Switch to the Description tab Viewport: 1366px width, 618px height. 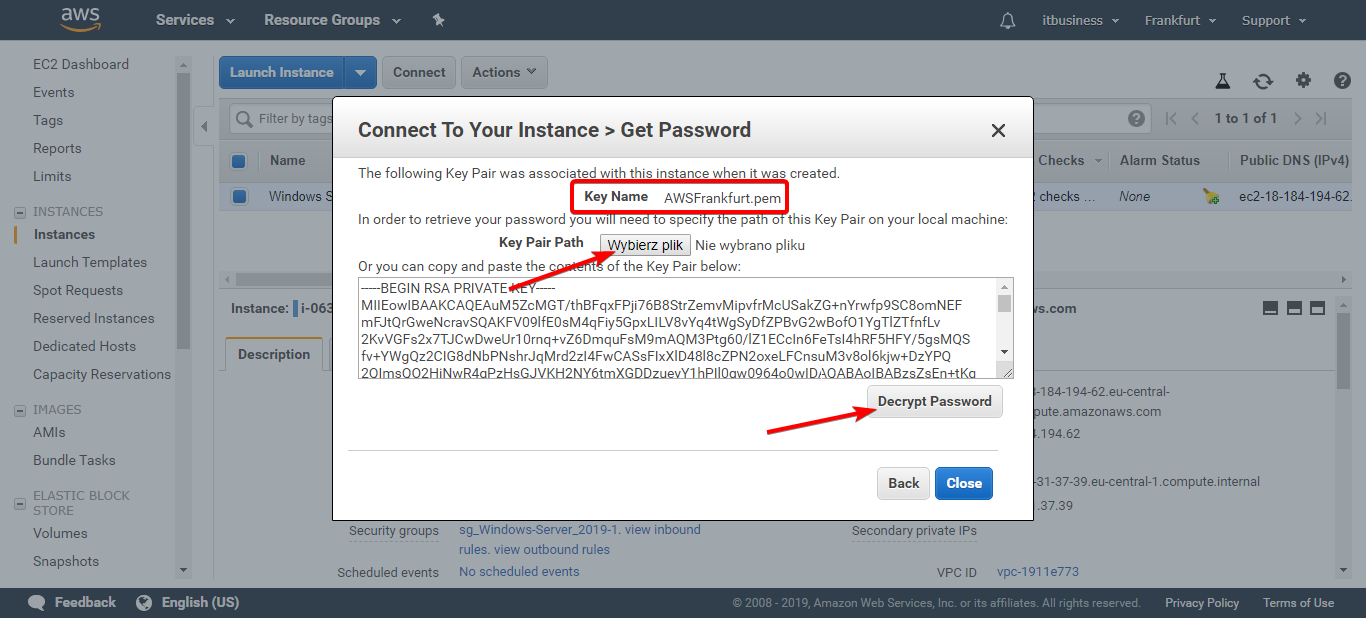(x=274, y=354)
